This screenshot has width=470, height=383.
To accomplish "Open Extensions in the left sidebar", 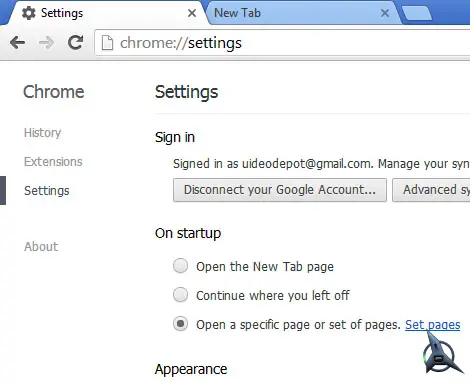I will tap(53, 162).
